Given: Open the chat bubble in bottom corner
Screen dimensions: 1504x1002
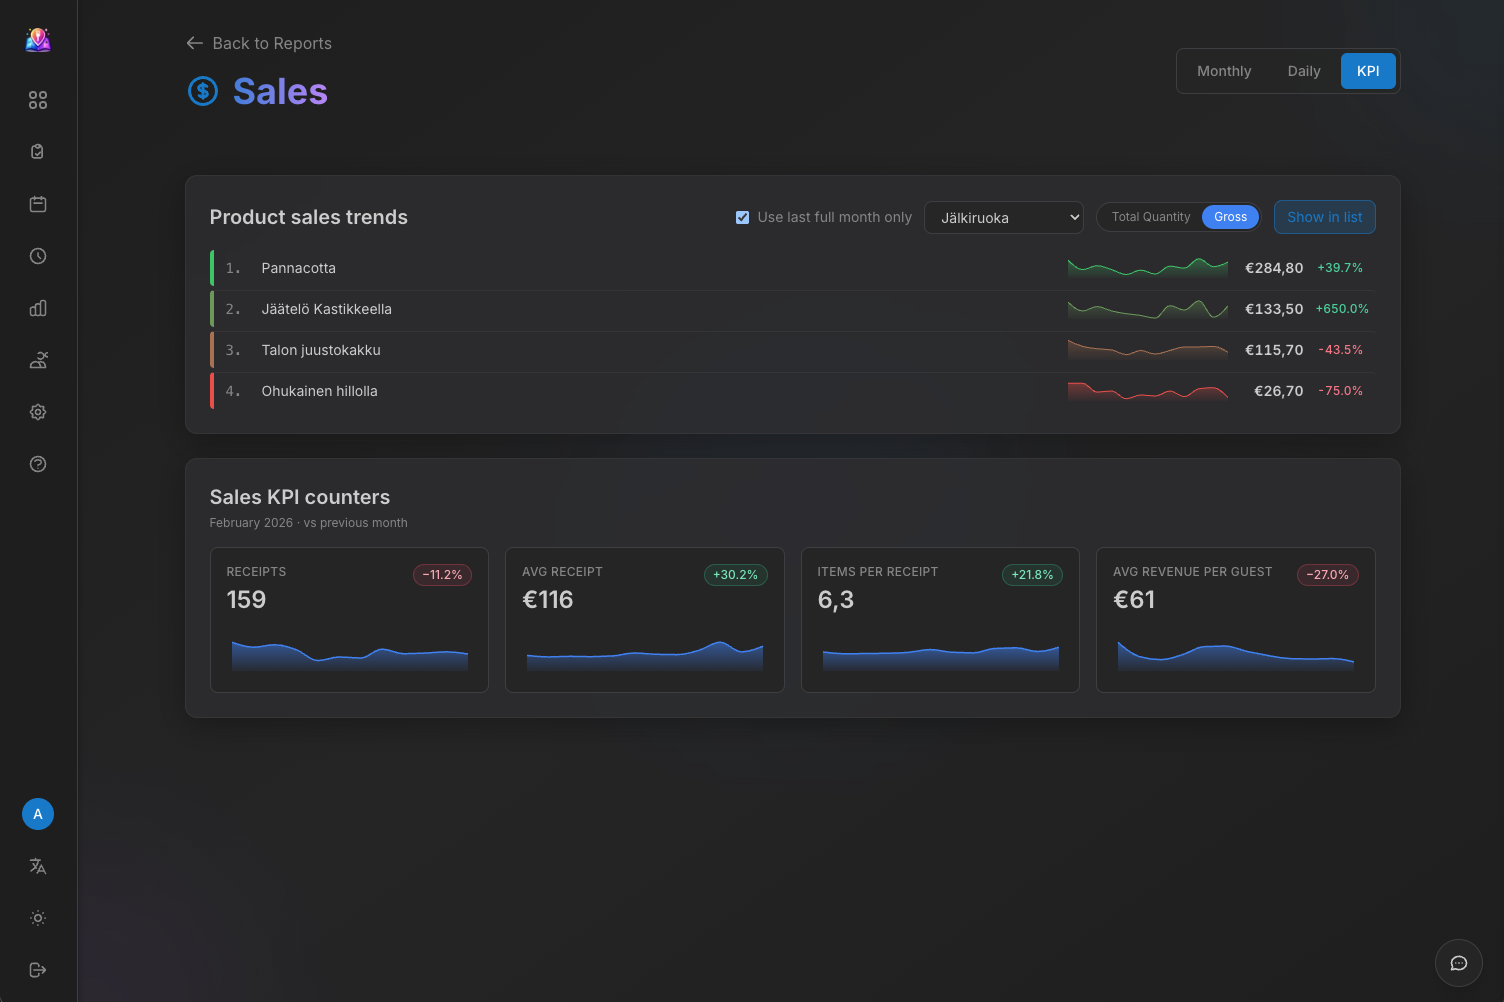Looking at the screenshot, I should click(1459, 963).
